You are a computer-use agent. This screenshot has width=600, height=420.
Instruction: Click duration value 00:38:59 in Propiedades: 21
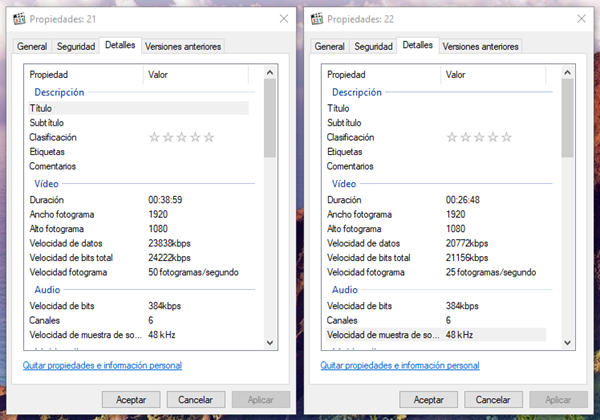pyautogui.click(x=165, y=200)
